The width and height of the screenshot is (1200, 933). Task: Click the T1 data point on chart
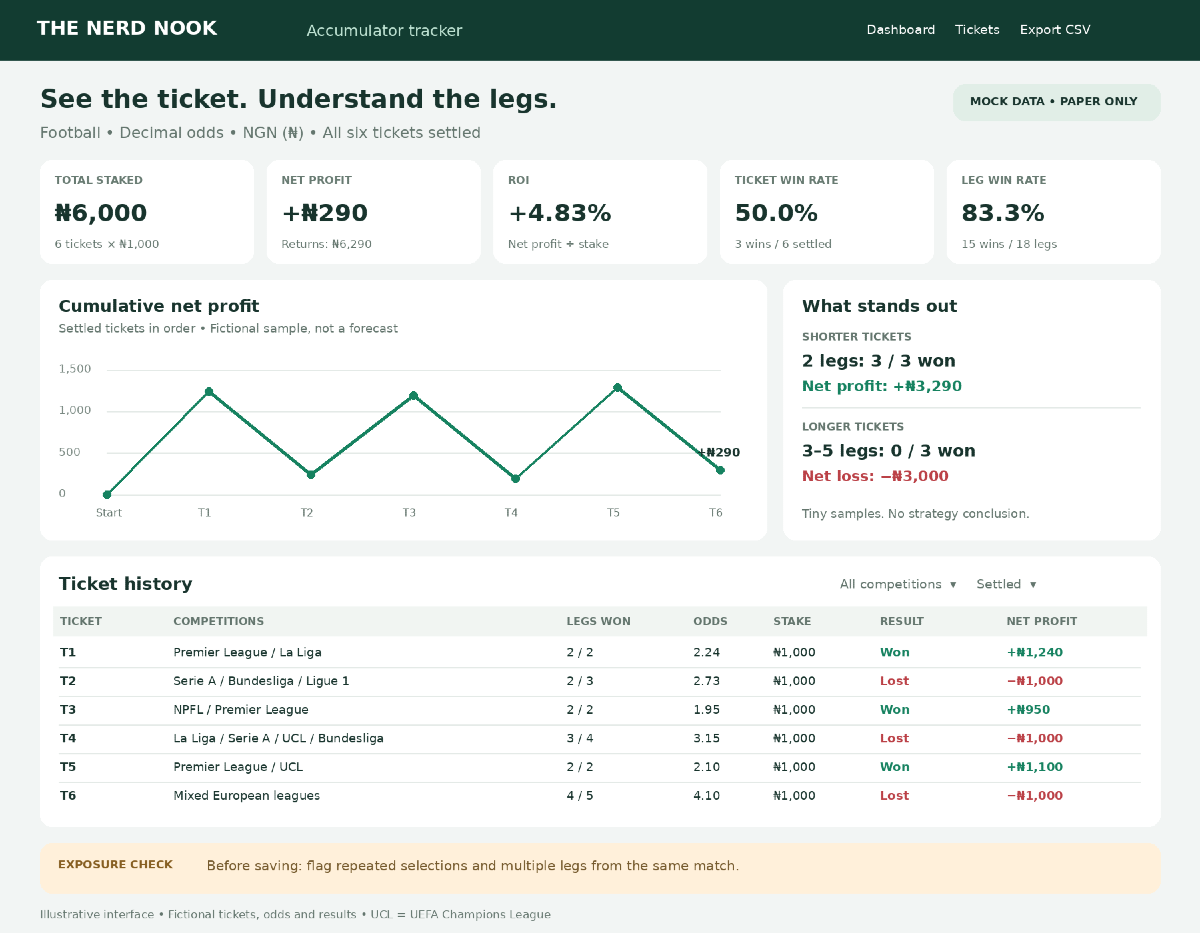[x=209, y=391]
